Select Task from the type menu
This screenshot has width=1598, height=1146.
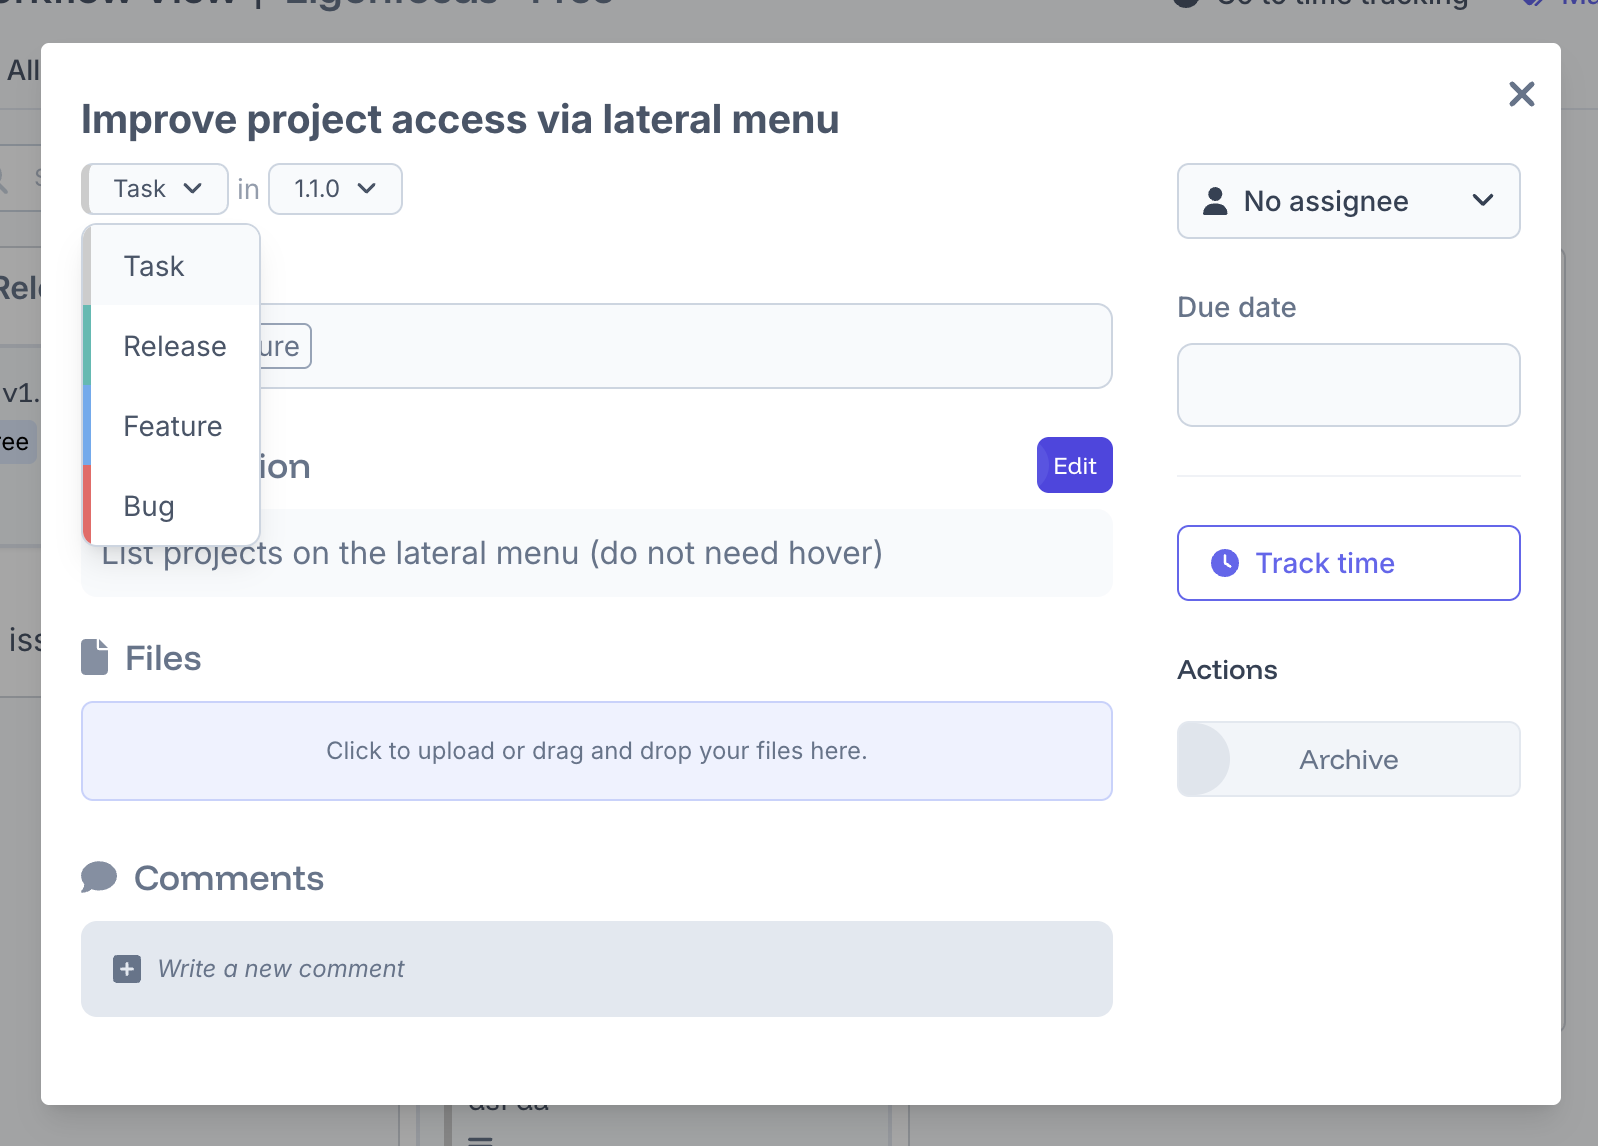pos(154,266)
